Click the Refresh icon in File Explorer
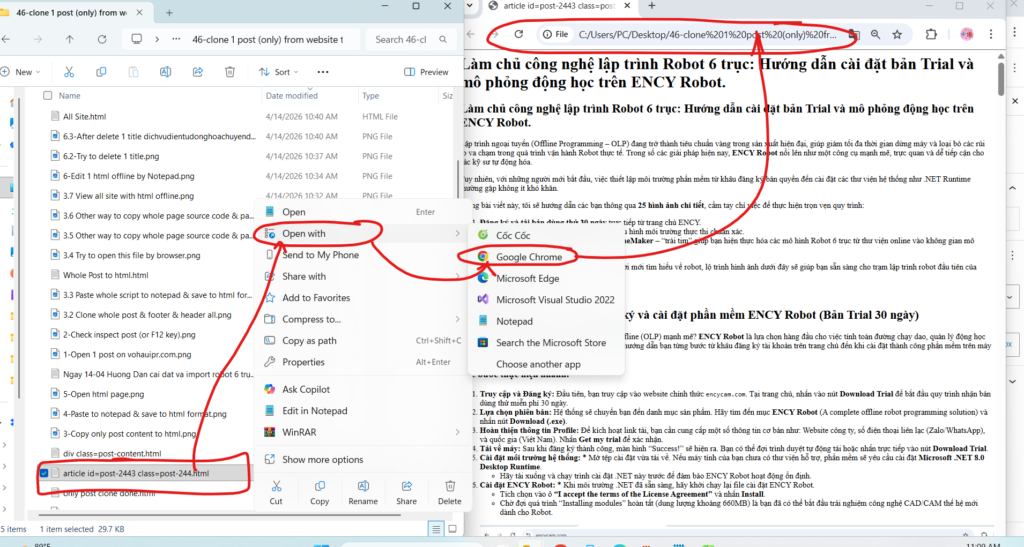The image size is (1024, 547). (103, 40)
